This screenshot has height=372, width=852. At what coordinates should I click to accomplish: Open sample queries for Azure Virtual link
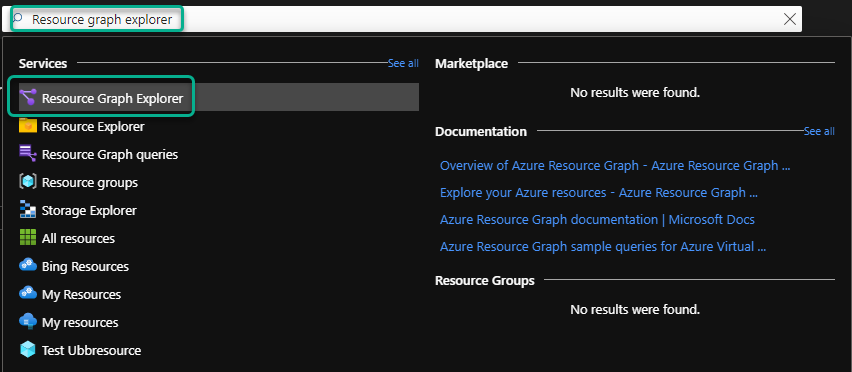tap(603, 247)
